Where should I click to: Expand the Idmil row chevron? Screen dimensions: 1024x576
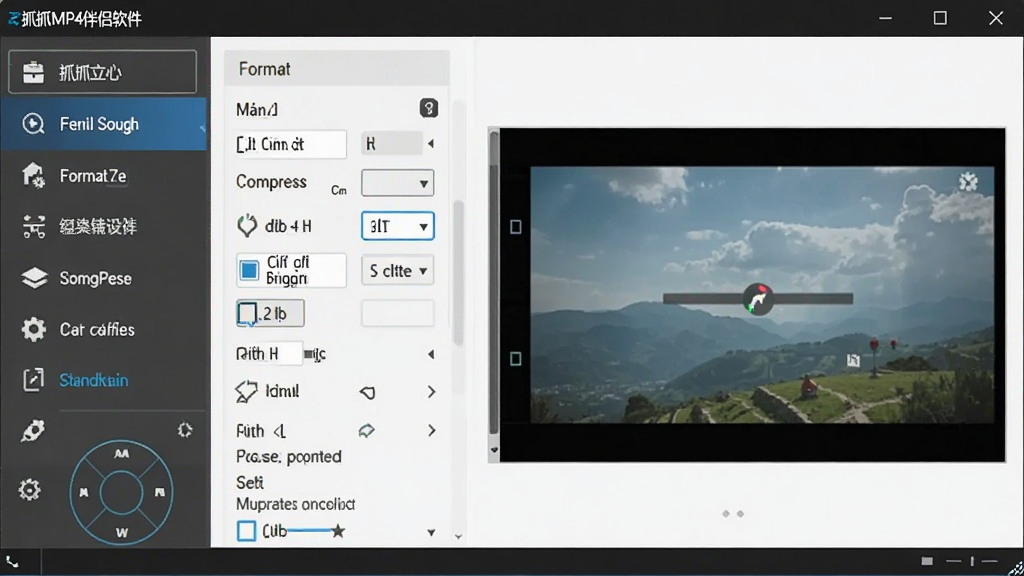pos(432,392)
